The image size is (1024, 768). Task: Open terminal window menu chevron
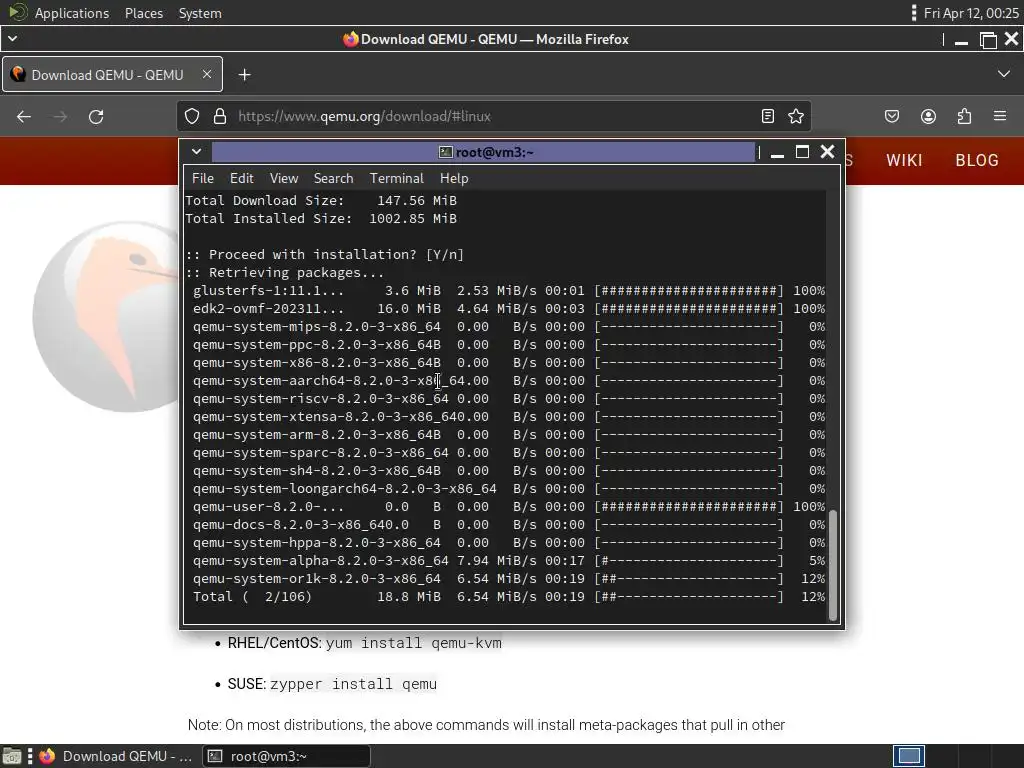(196, 152)
